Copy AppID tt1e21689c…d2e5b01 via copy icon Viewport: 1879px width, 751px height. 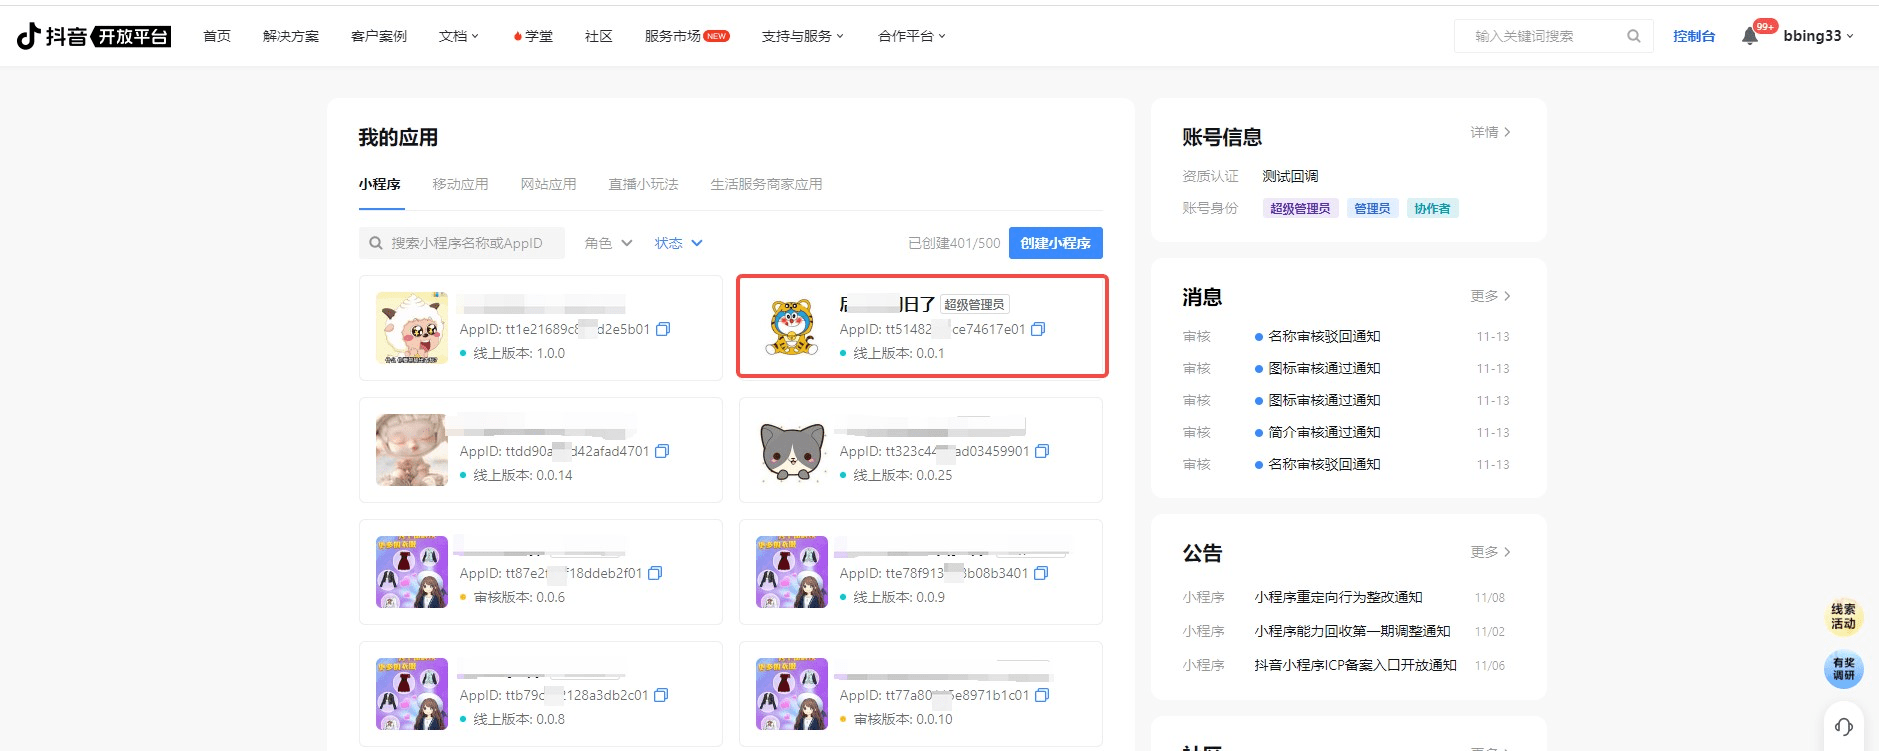point(662,329)
